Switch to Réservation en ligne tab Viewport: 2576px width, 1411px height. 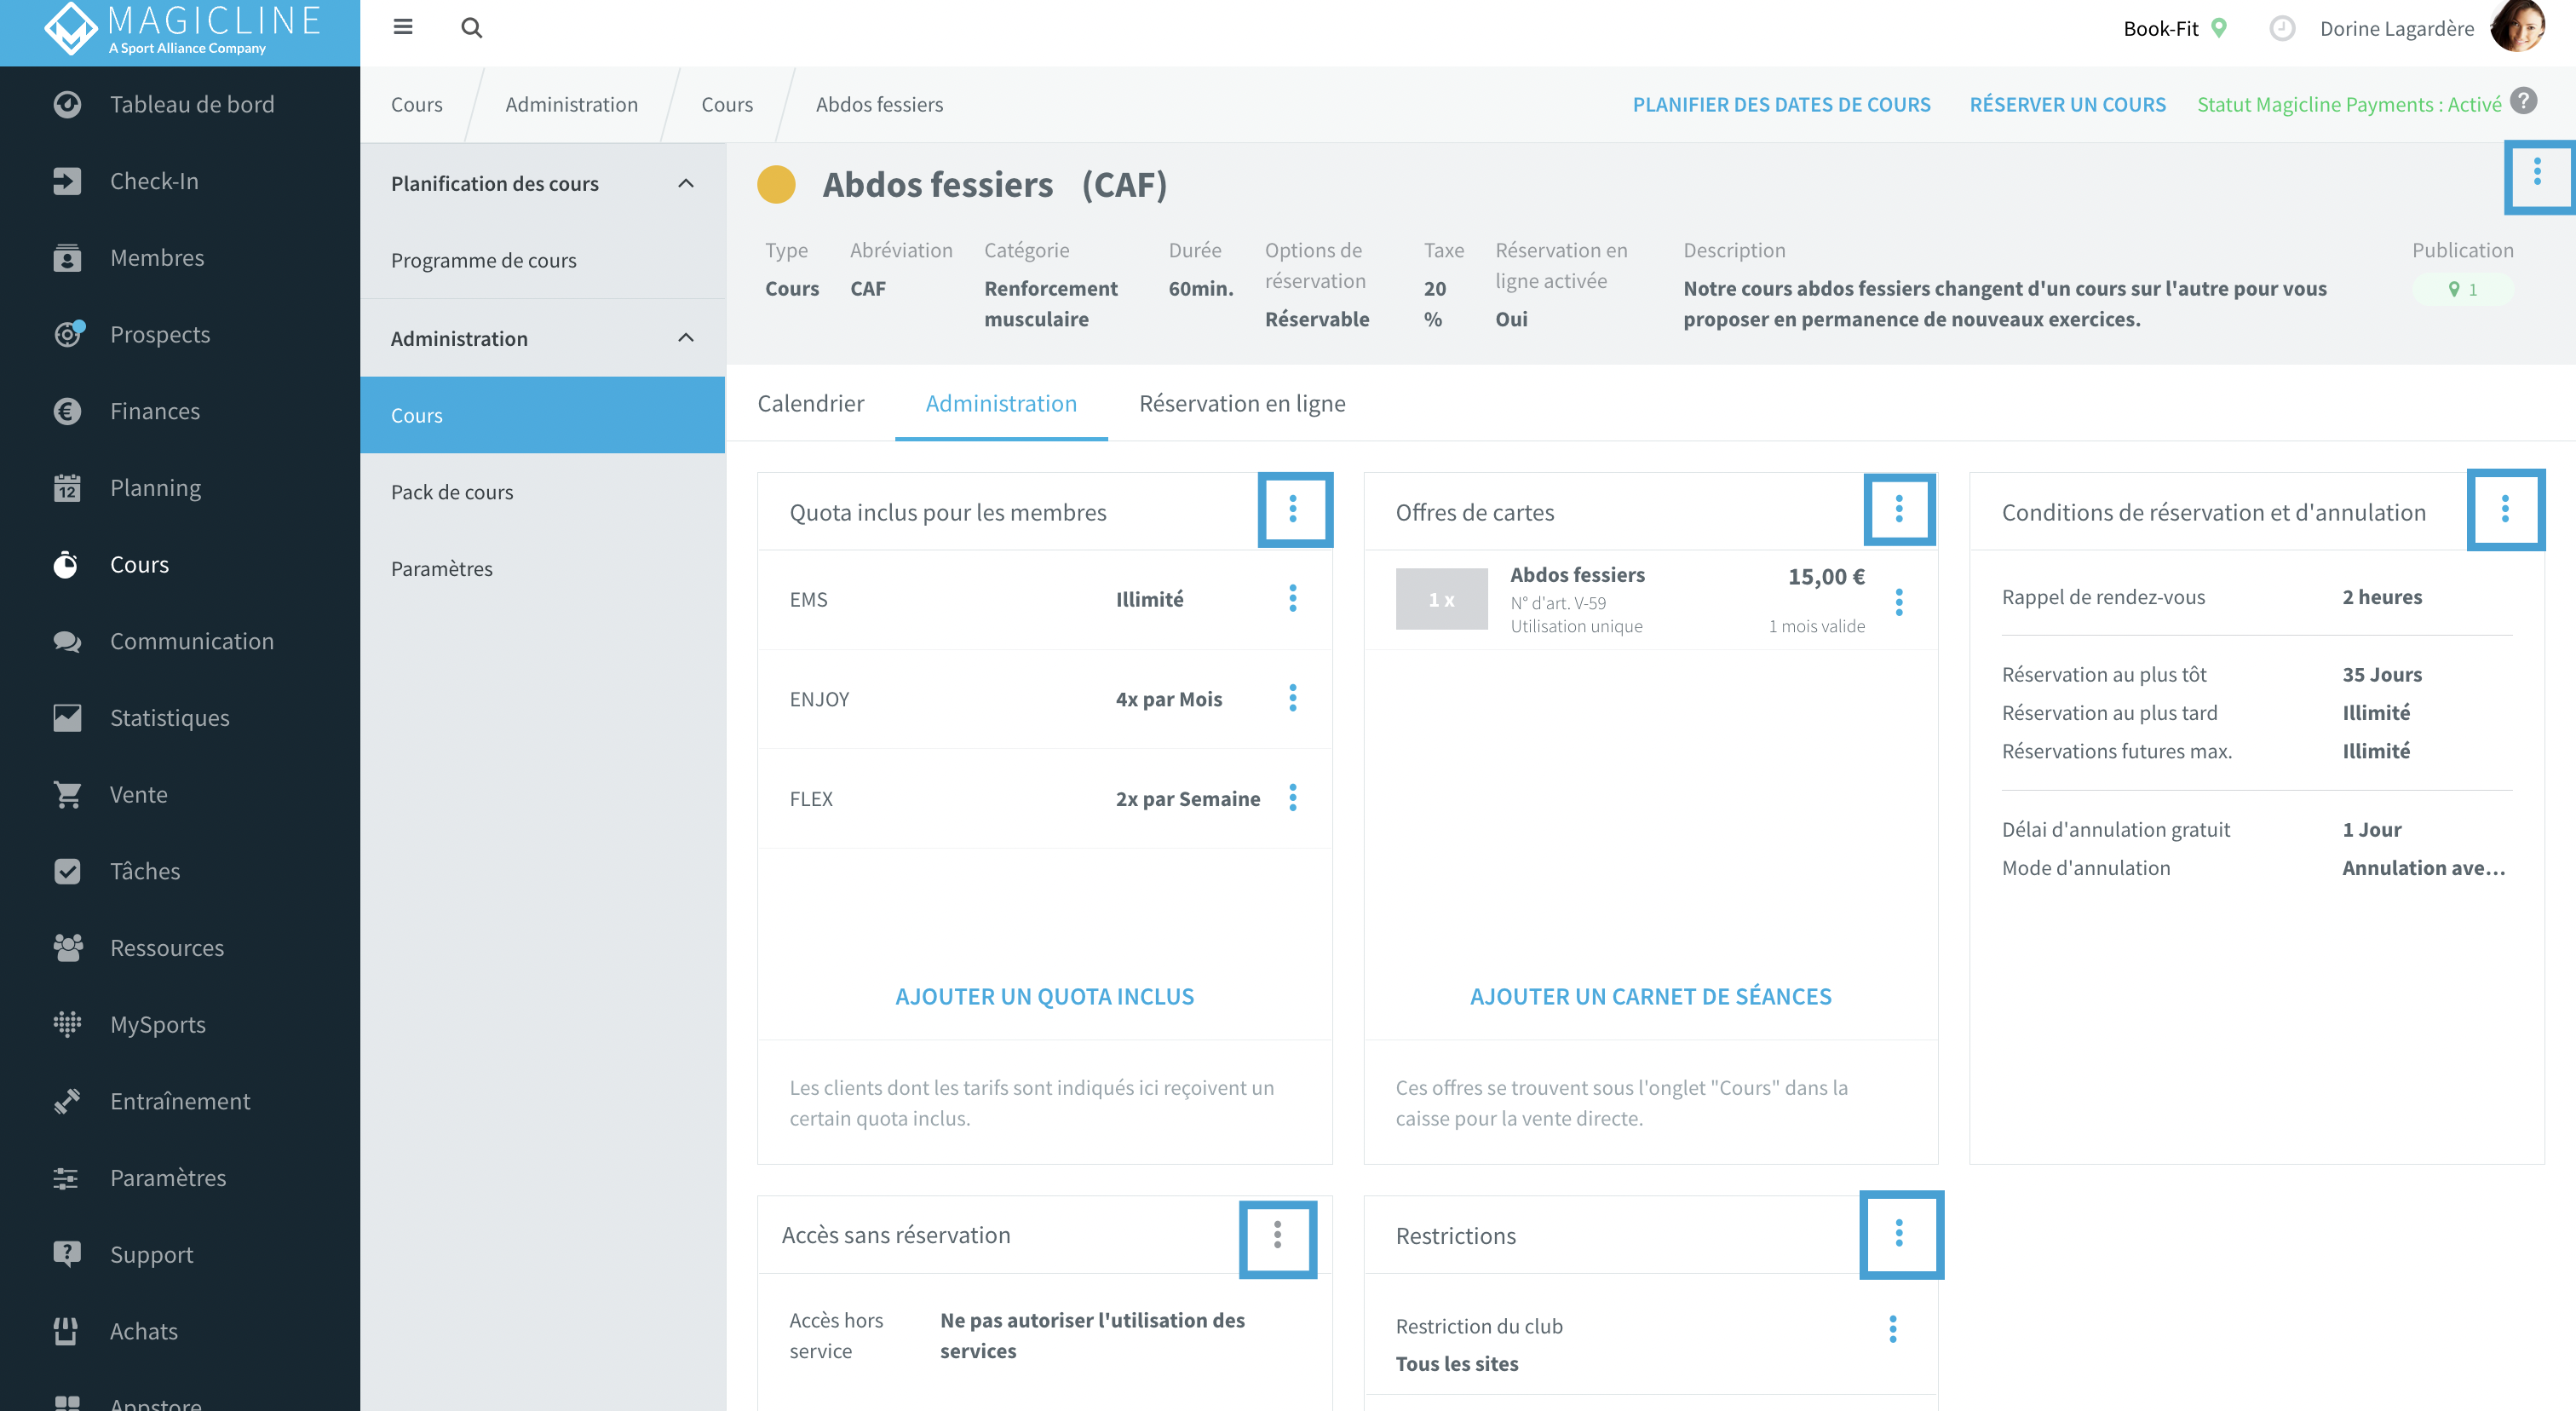[x=1242, y=403]
